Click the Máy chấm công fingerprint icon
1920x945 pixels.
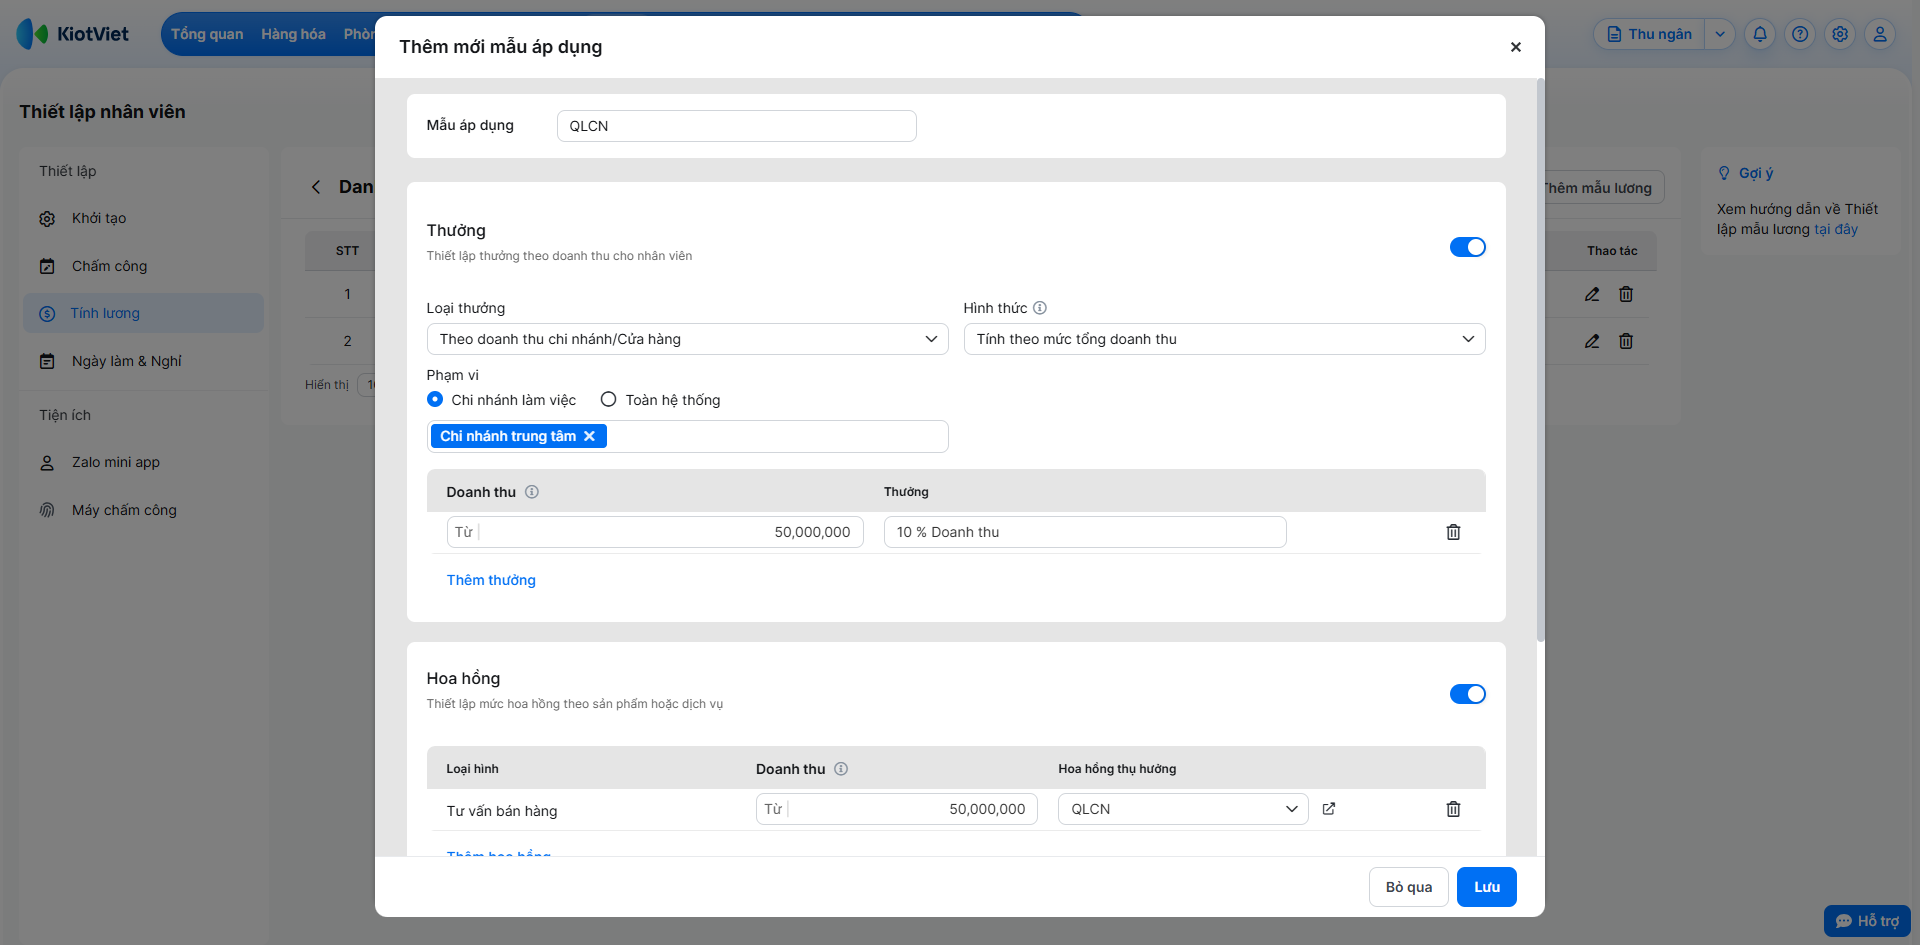tap(47, 510)
